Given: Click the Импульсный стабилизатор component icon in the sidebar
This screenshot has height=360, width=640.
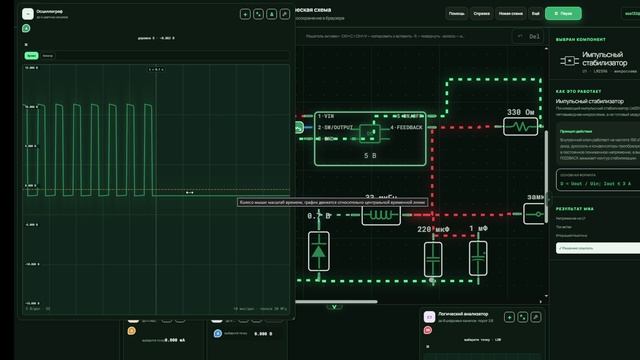Looking at the screenshot, I should coord(569,61).
